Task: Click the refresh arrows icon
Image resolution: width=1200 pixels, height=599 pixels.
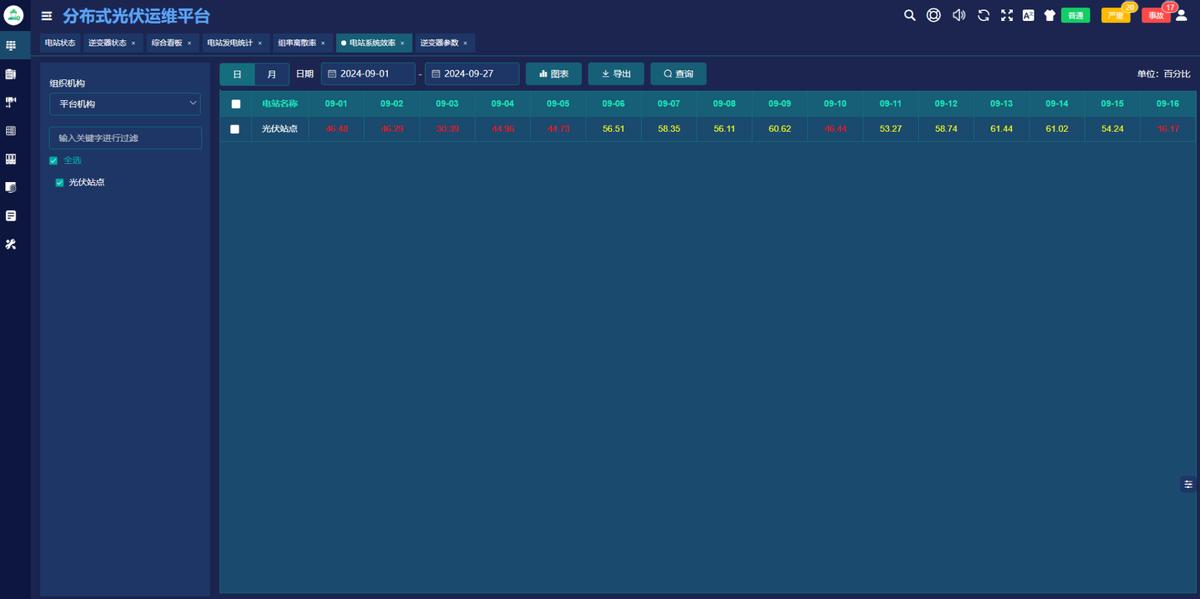Action: [984, 15]
